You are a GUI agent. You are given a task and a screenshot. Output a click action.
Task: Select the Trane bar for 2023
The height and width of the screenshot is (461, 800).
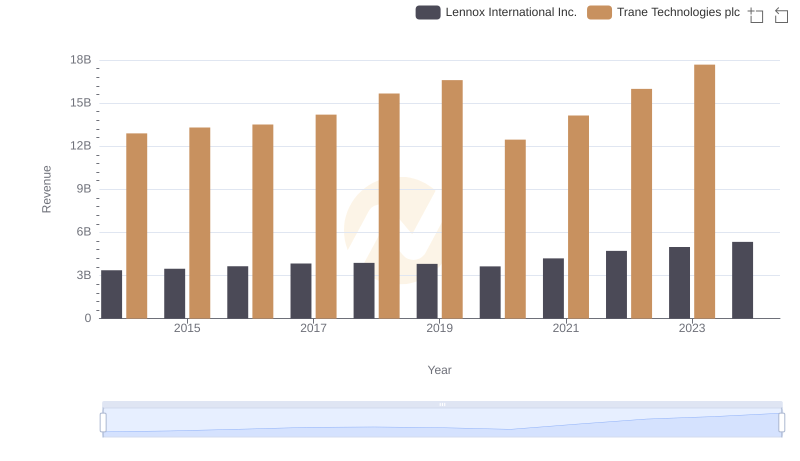pyautogui.click(x=704, y=191)
